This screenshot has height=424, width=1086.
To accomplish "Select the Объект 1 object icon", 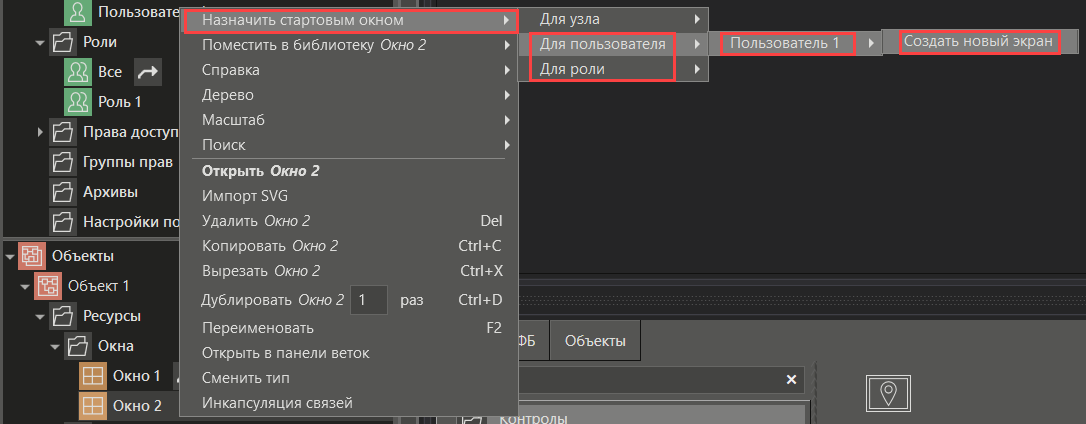I will click(48, 286).
